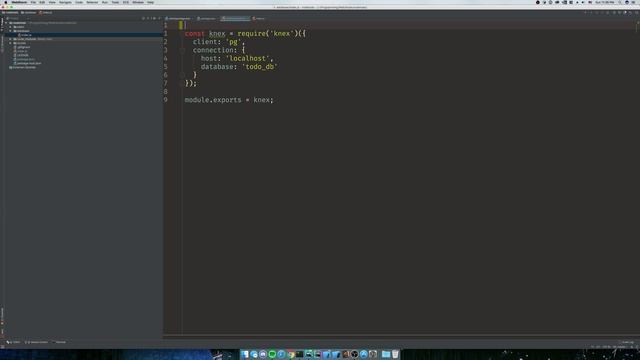This screenshot has width=640, height=360.
Task: Open the Code menu
Action: (x=79, y=2)
